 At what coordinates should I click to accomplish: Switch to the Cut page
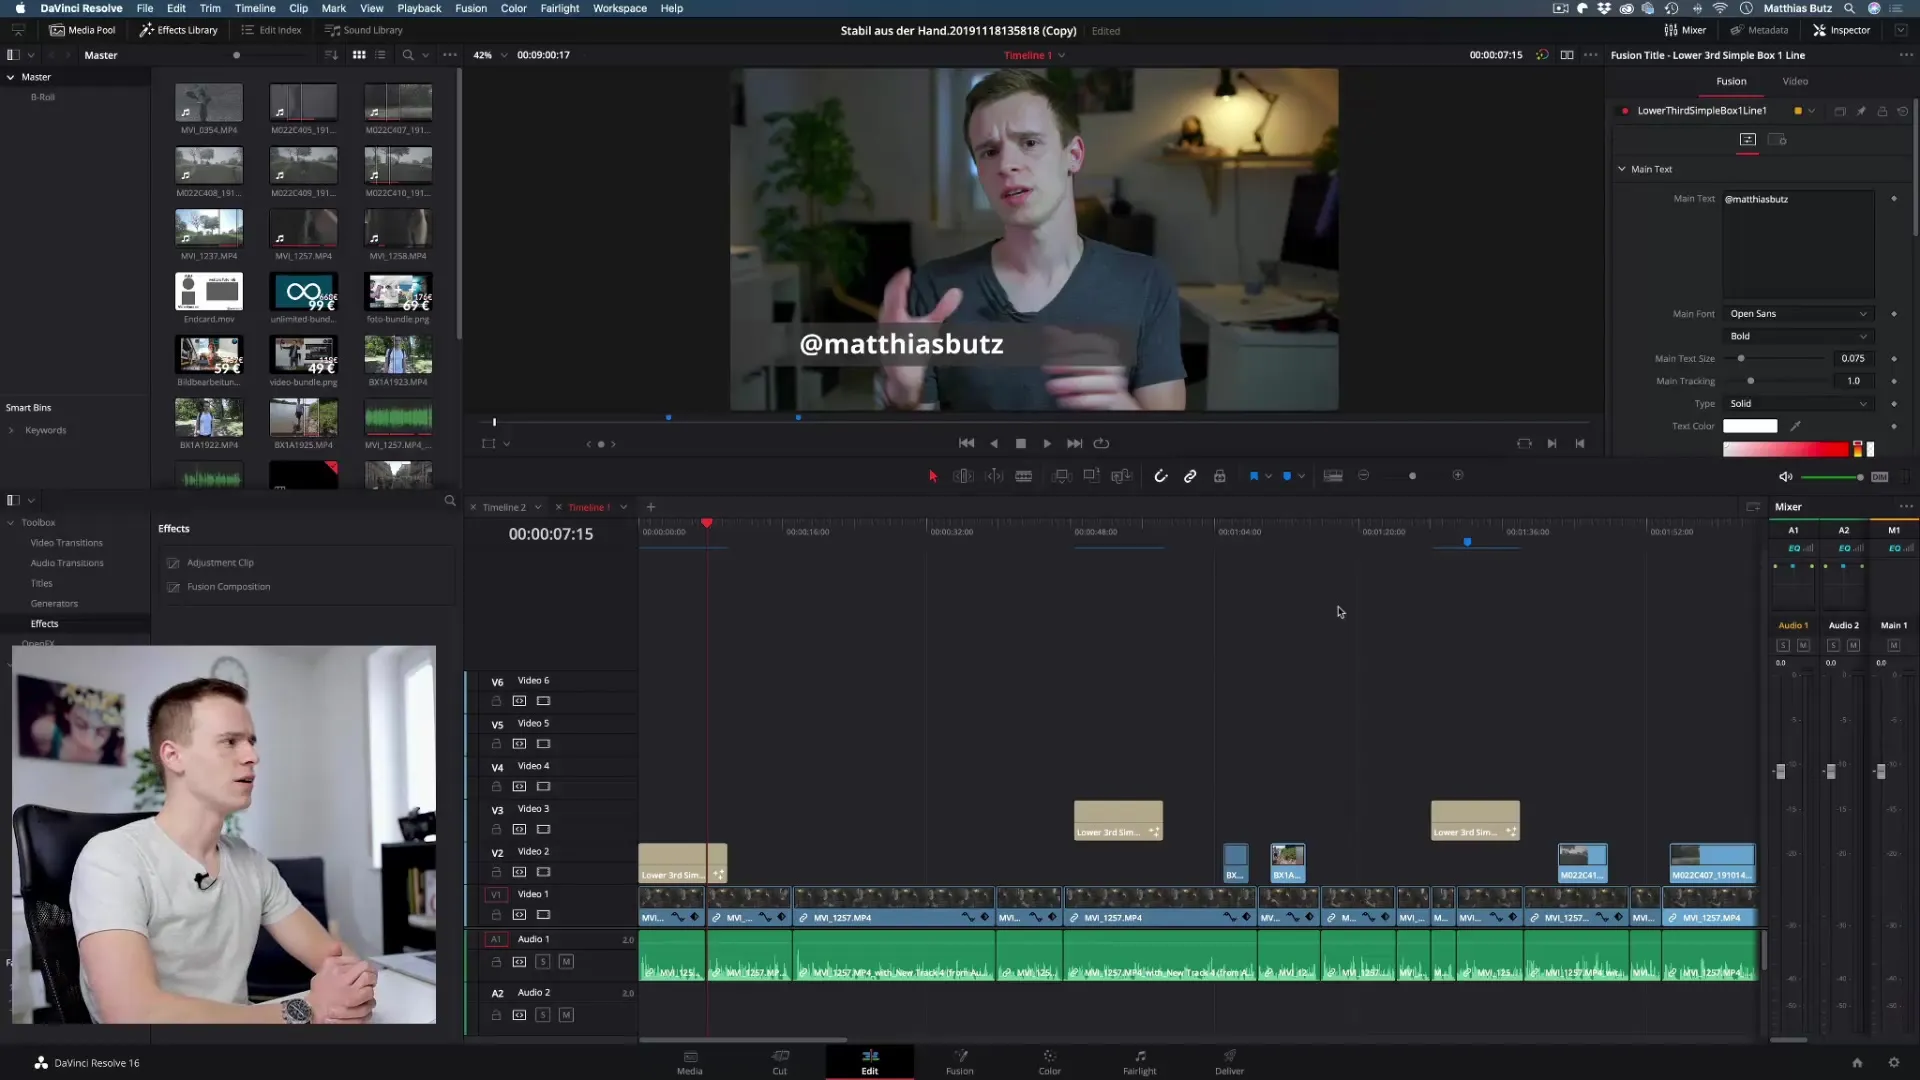[x=780, y=1062]
